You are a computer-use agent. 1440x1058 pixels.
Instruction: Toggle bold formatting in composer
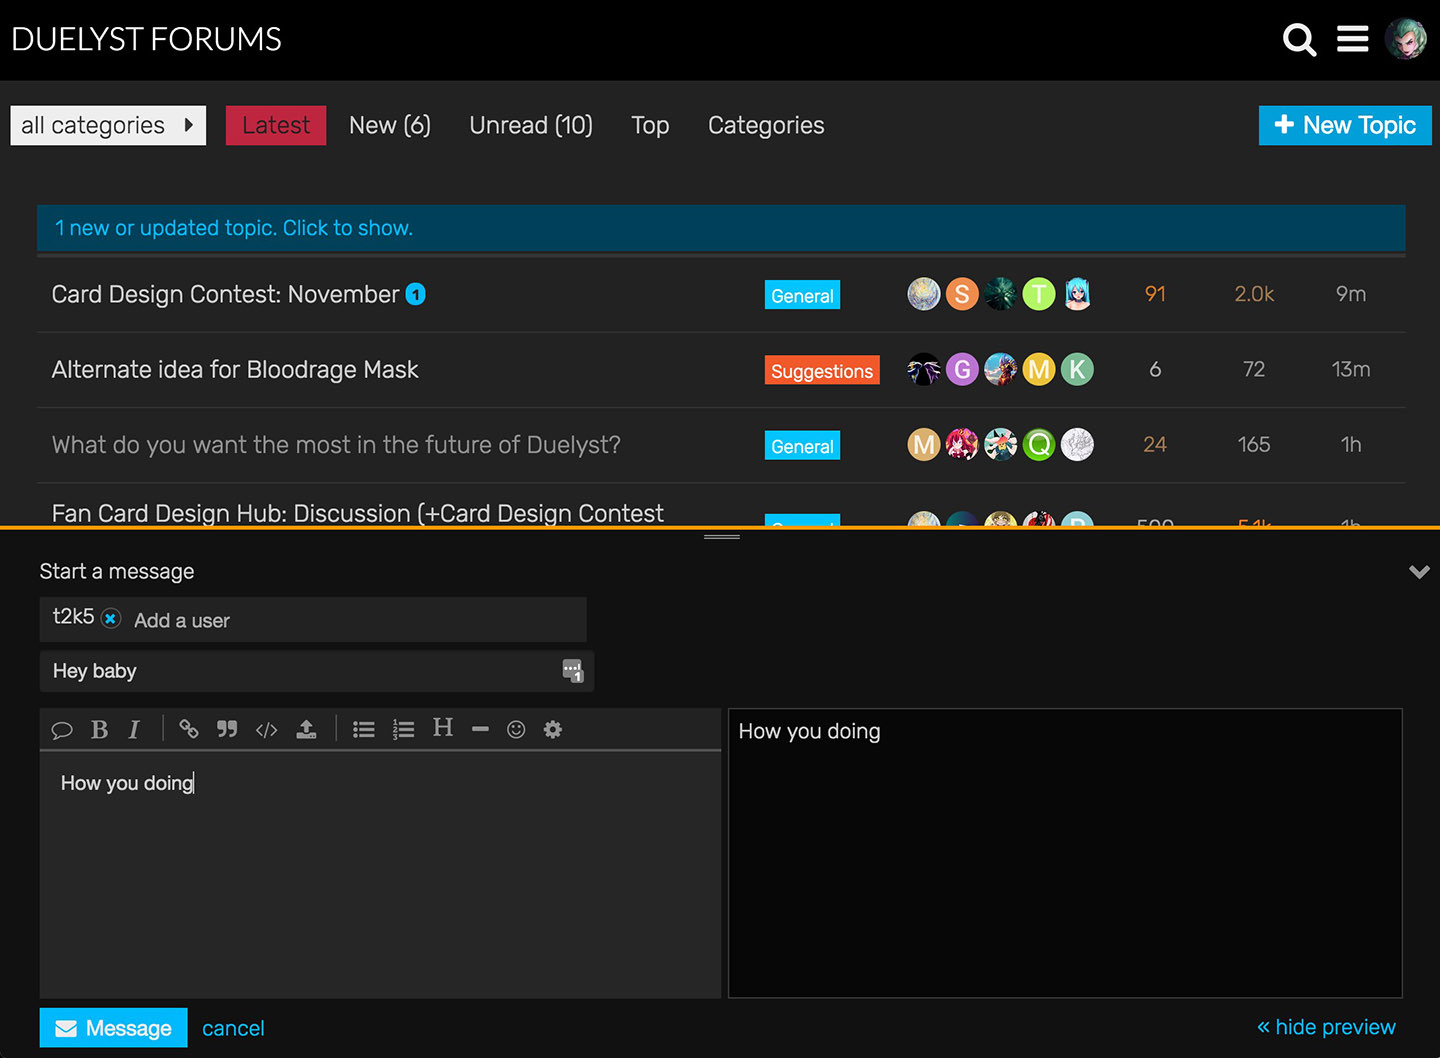[x=99, y=730]
